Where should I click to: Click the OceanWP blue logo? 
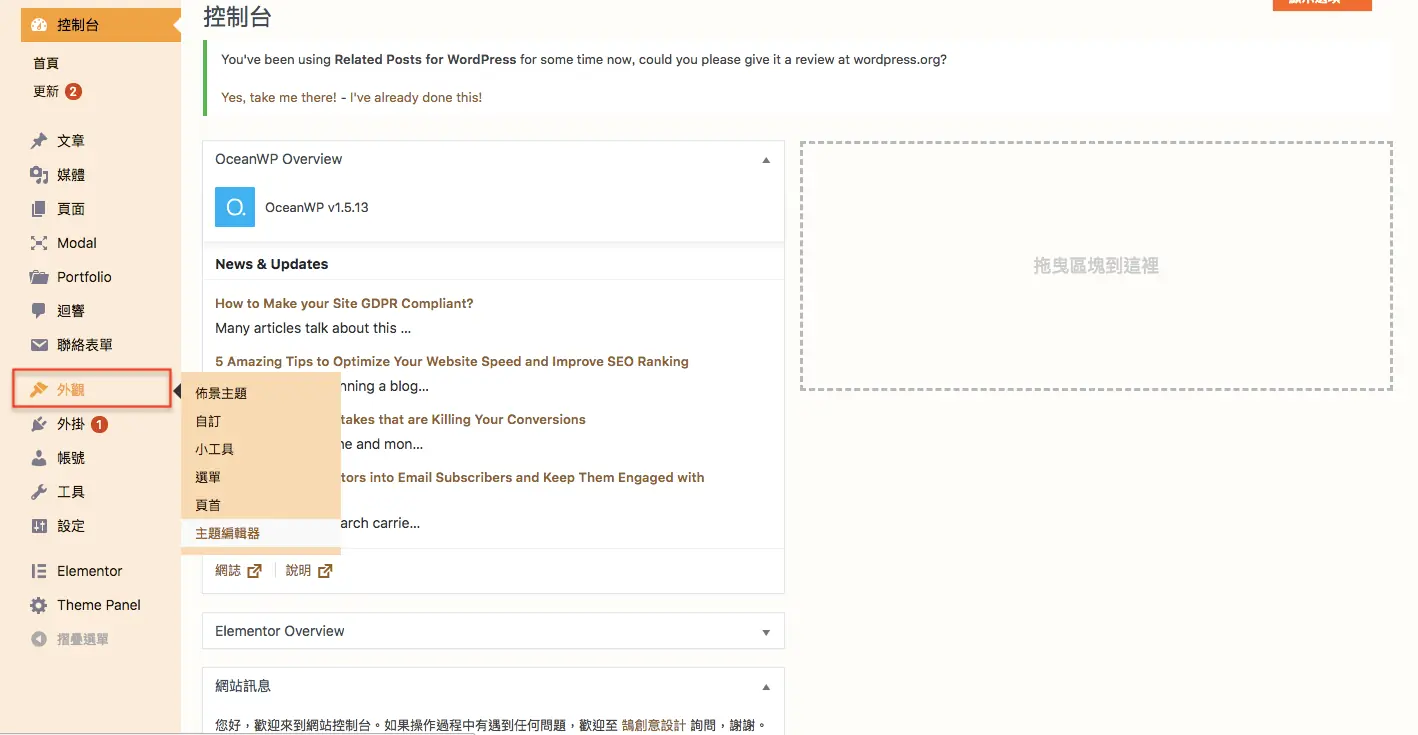[235, 207]
